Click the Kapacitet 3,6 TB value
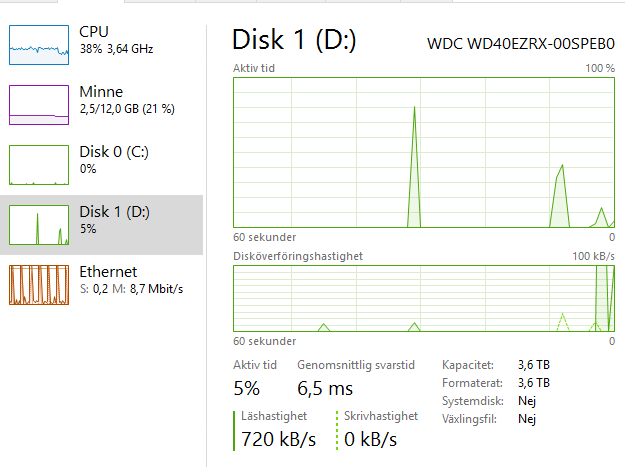 tap(533, 365)
